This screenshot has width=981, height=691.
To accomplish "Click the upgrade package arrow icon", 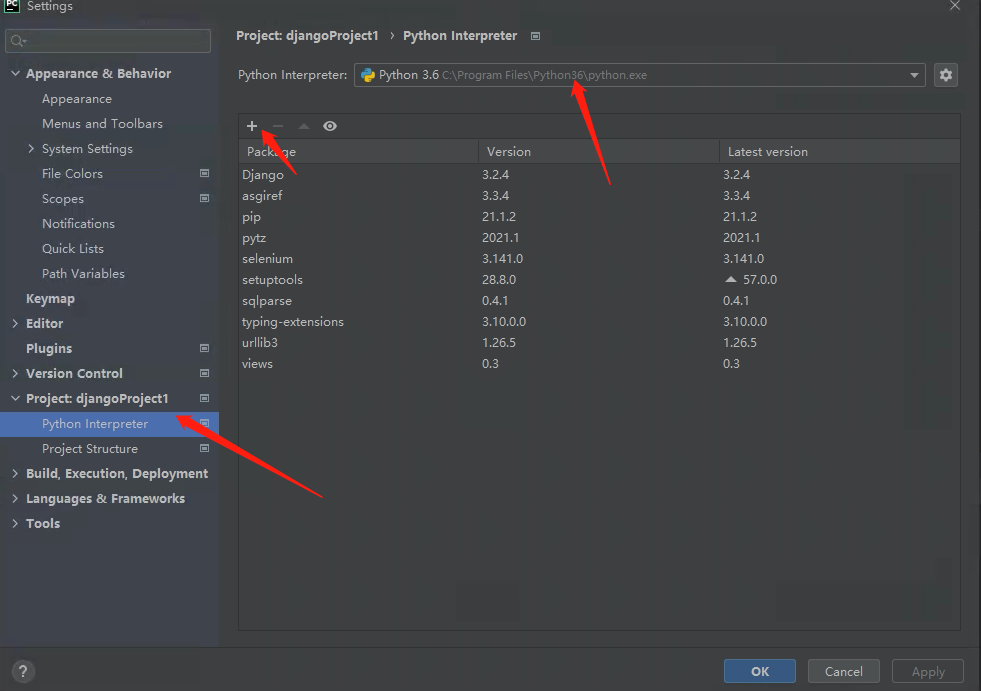I will (304, 126).
